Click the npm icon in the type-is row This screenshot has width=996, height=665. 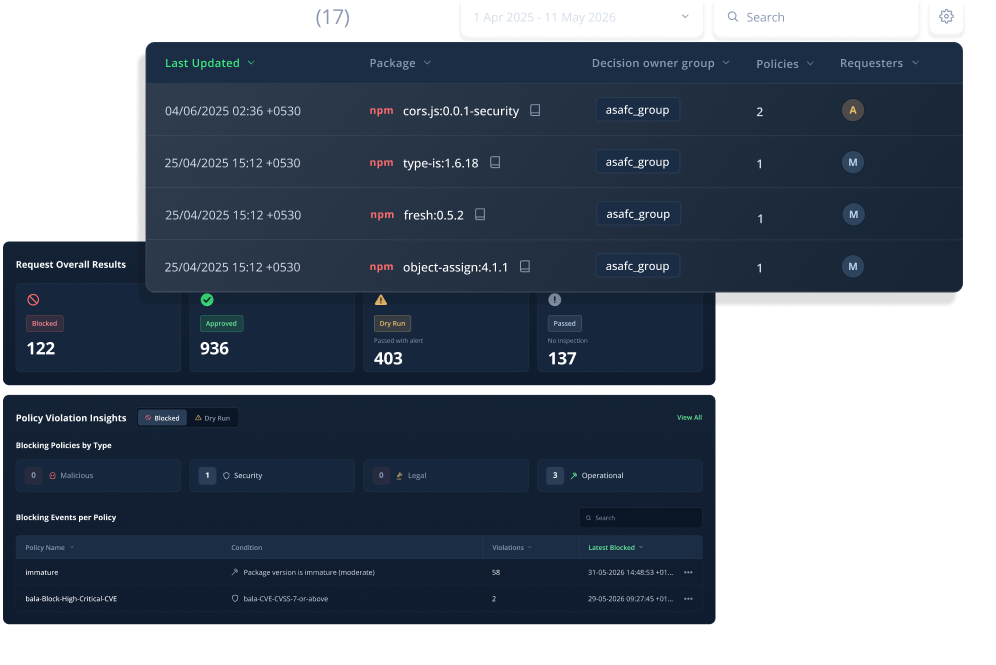tap(381, 163)
